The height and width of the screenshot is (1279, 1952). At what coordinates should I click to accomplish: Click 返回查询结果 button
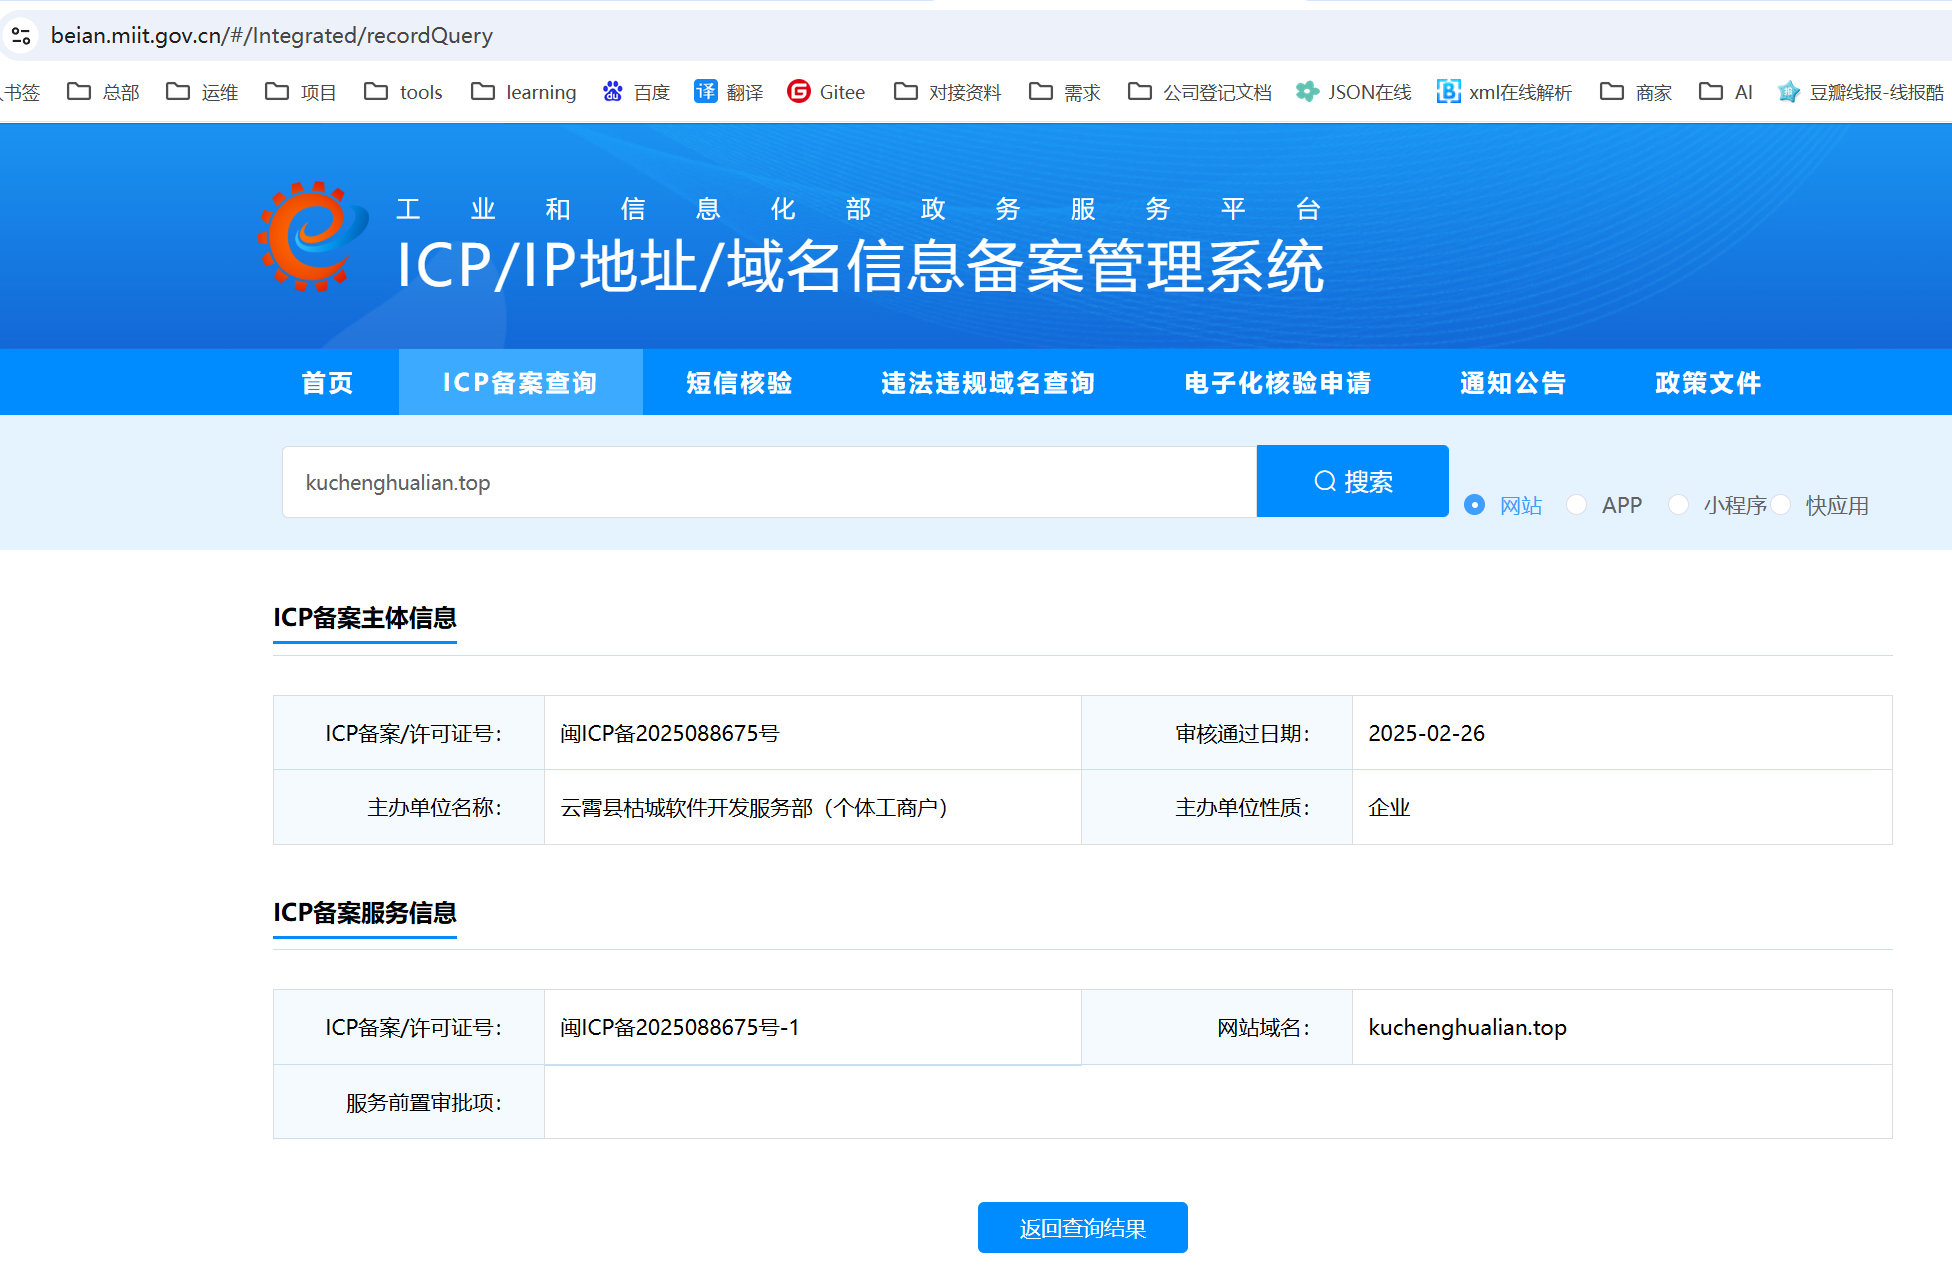[1082, 1228]
